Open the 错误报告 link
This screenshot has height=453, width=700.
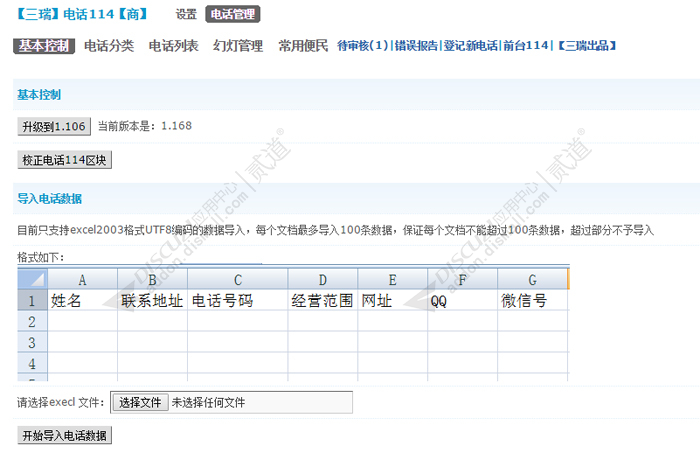tap(416, 46)
